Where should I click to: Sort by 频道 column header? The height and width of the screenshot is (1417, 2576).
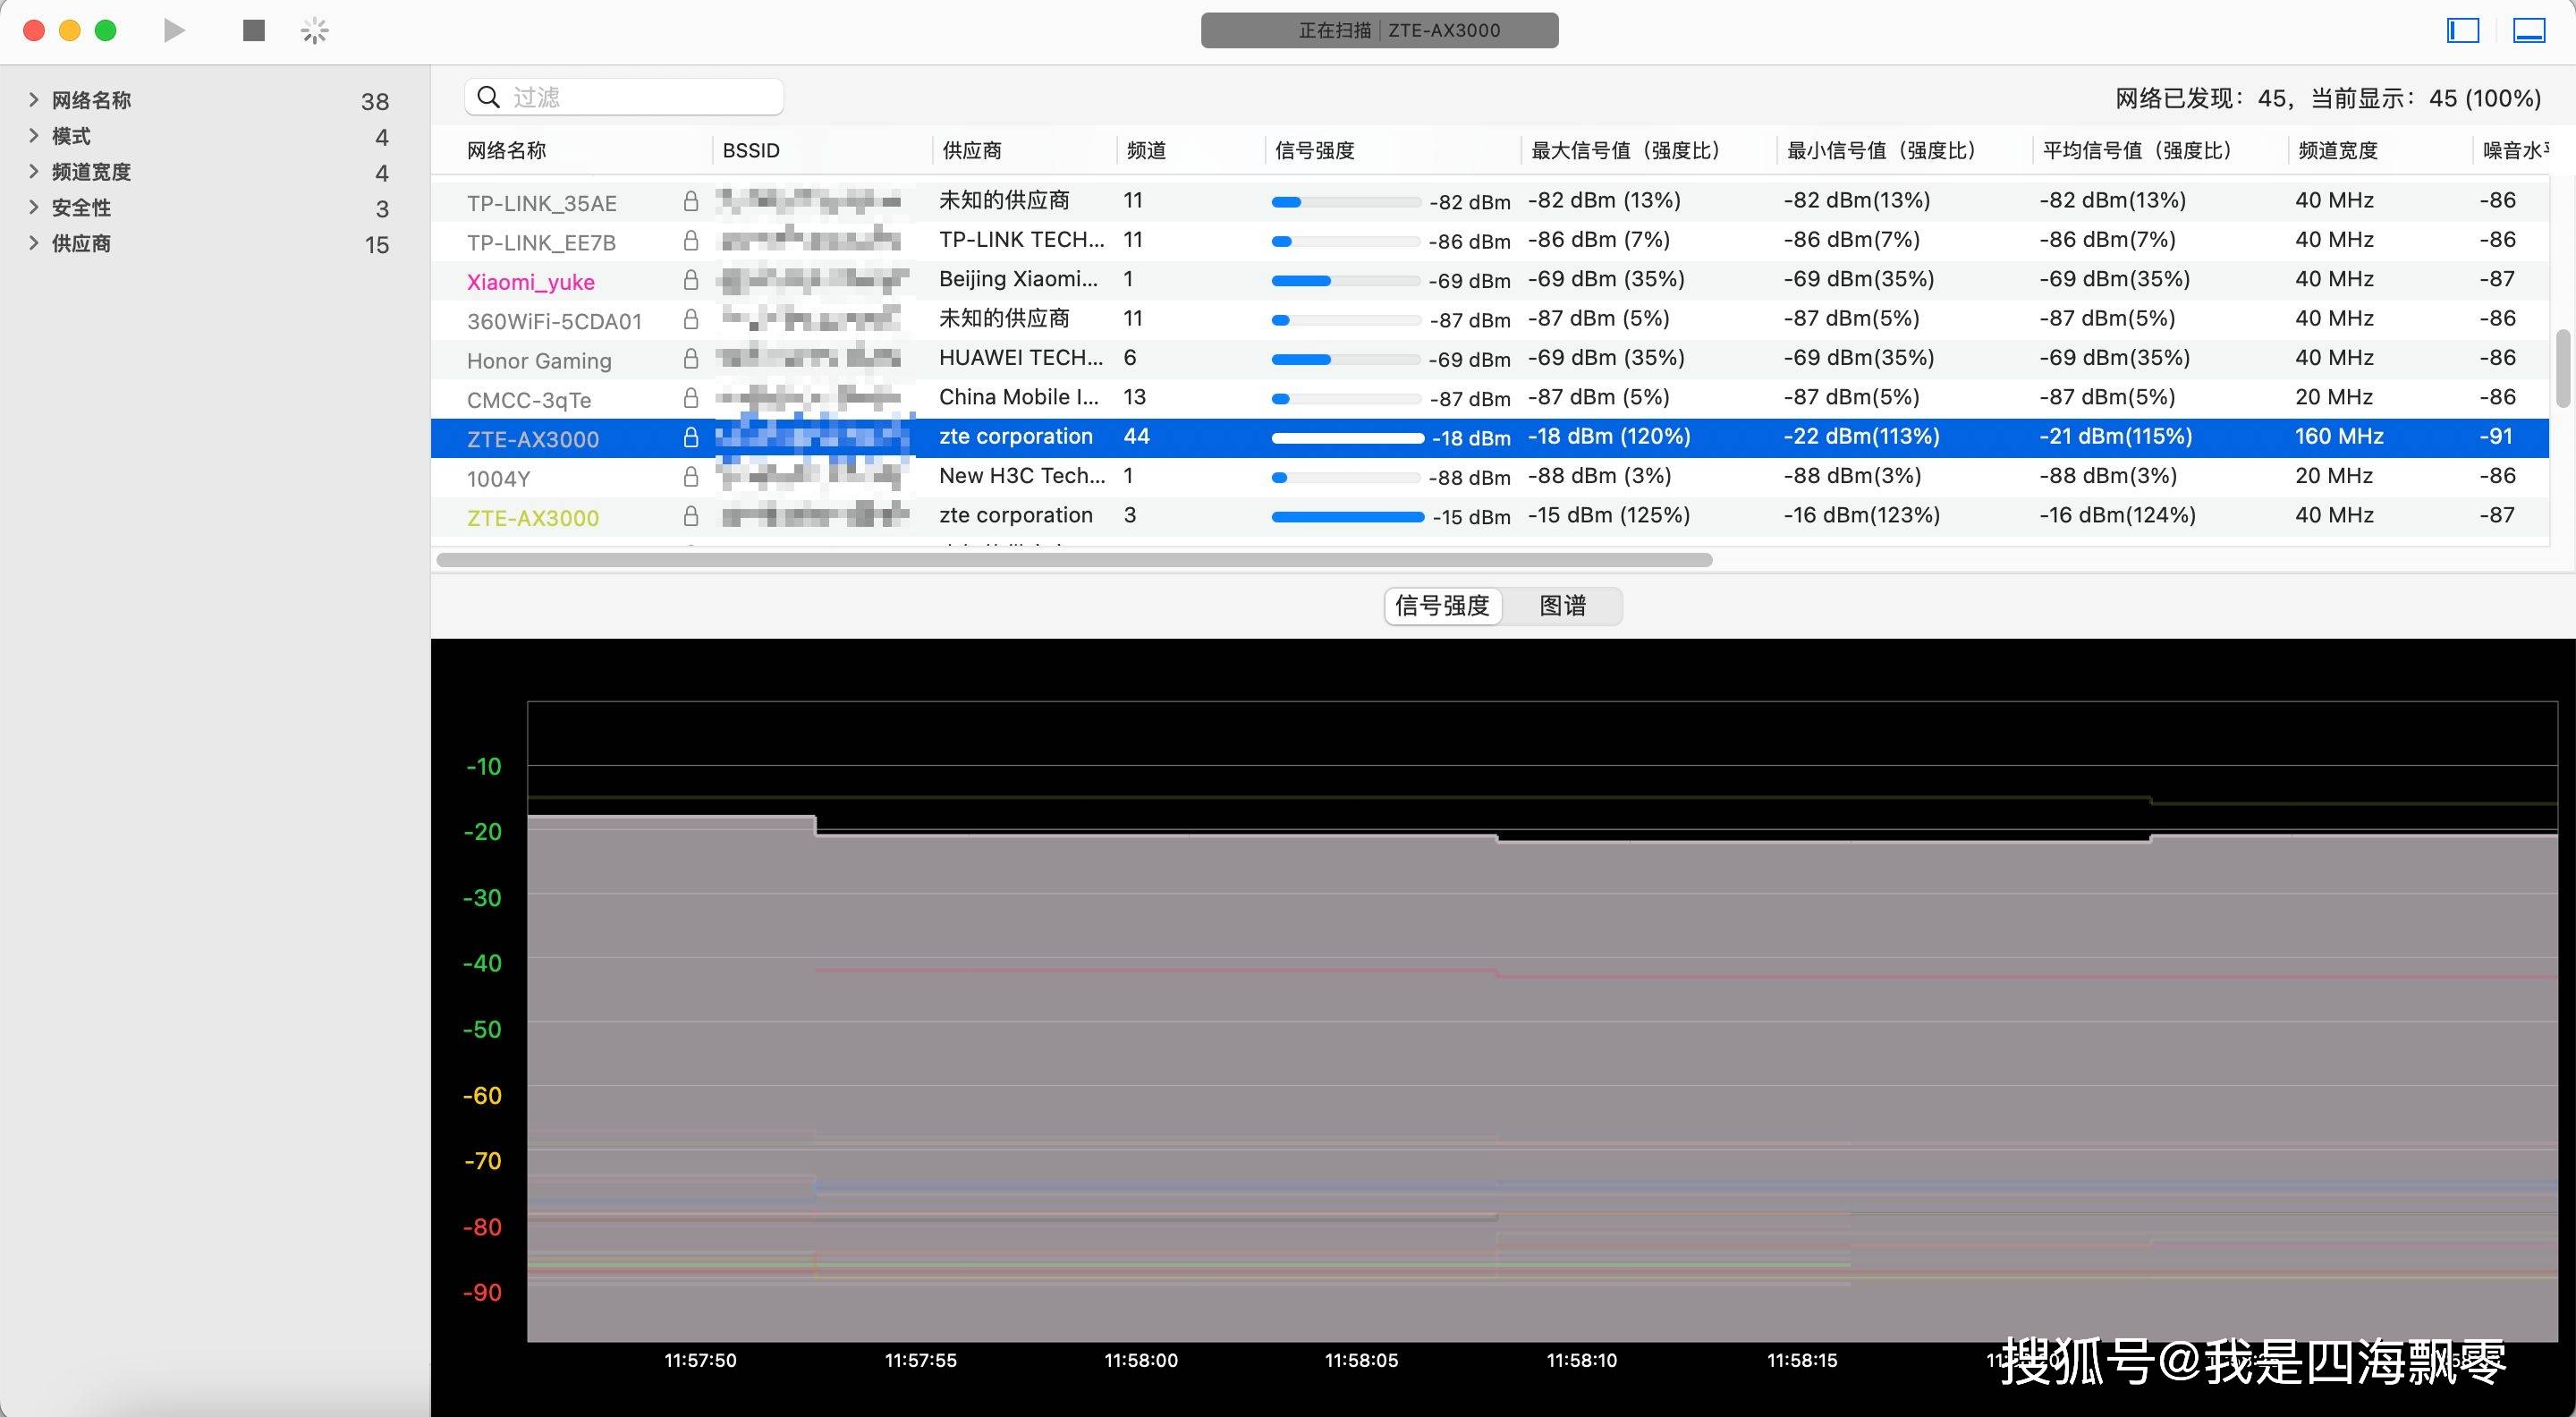[1146, 150]
